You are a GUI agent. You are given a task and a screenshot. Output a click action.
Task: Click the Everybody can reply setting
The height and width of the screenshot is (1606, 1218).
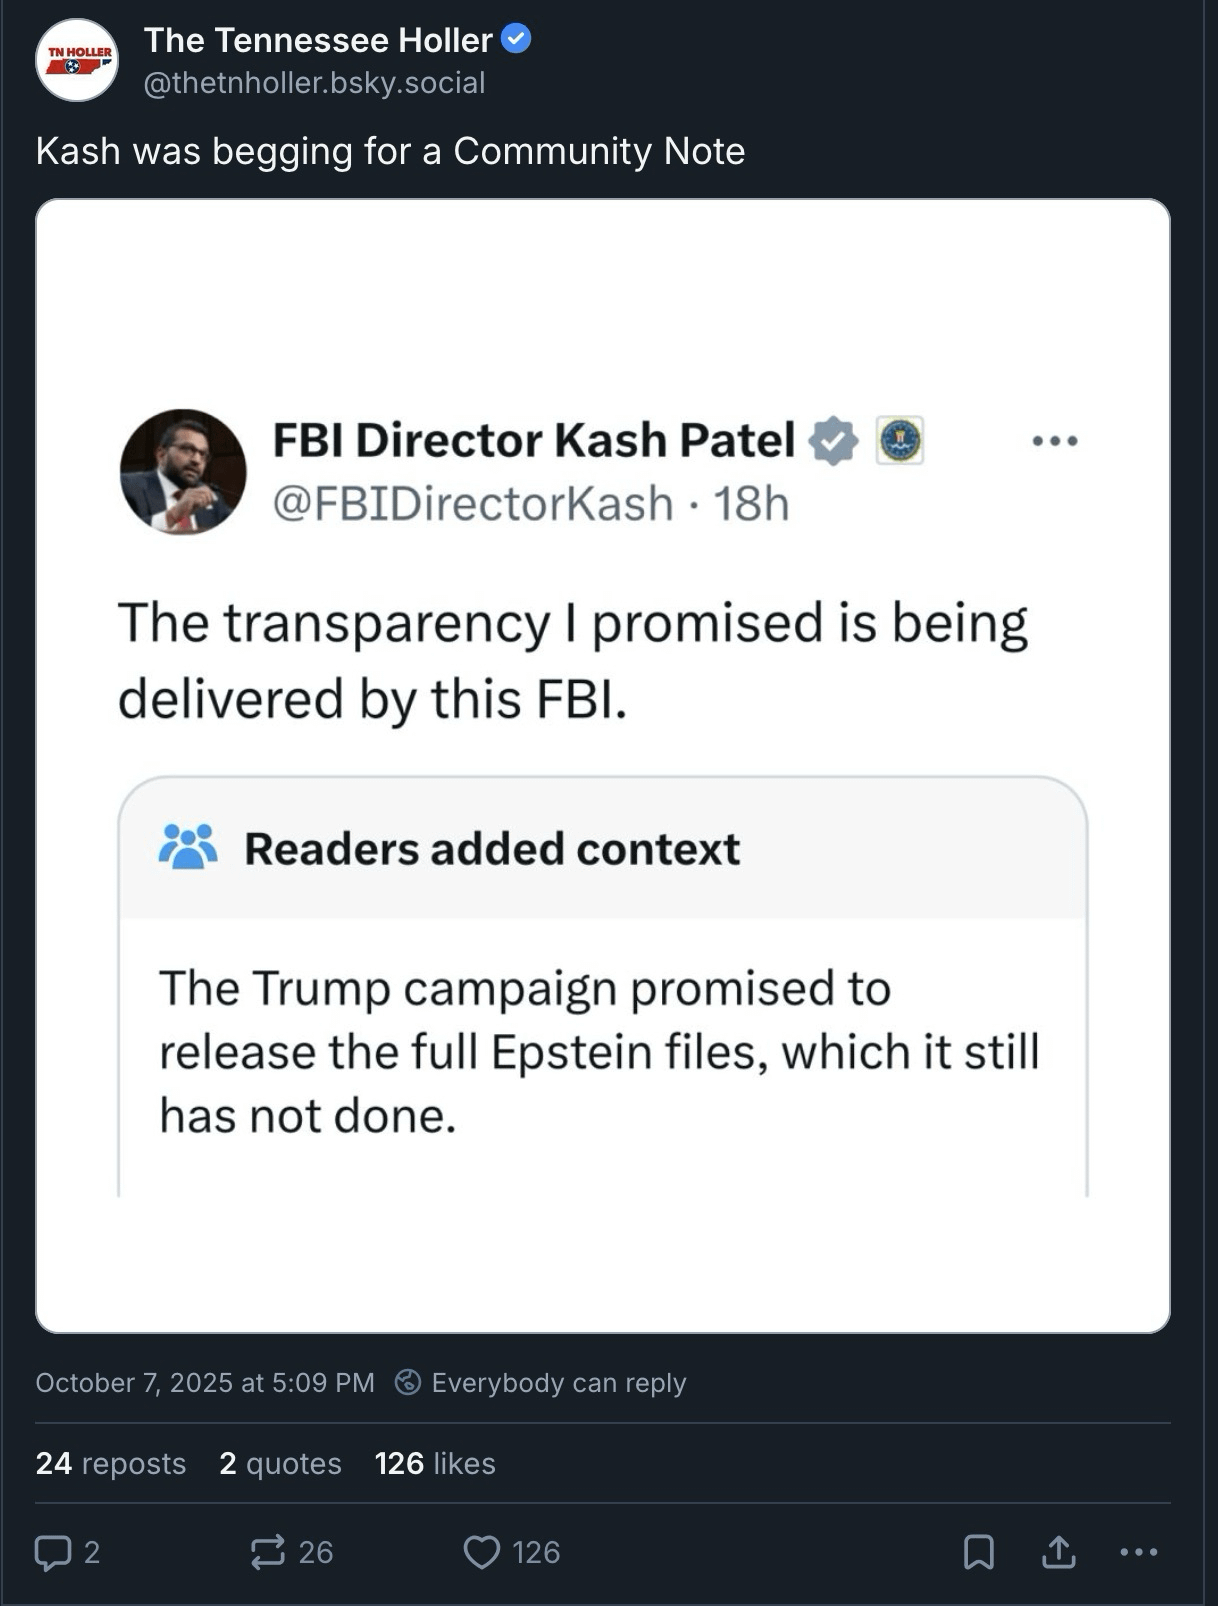tap(558, 1382)
